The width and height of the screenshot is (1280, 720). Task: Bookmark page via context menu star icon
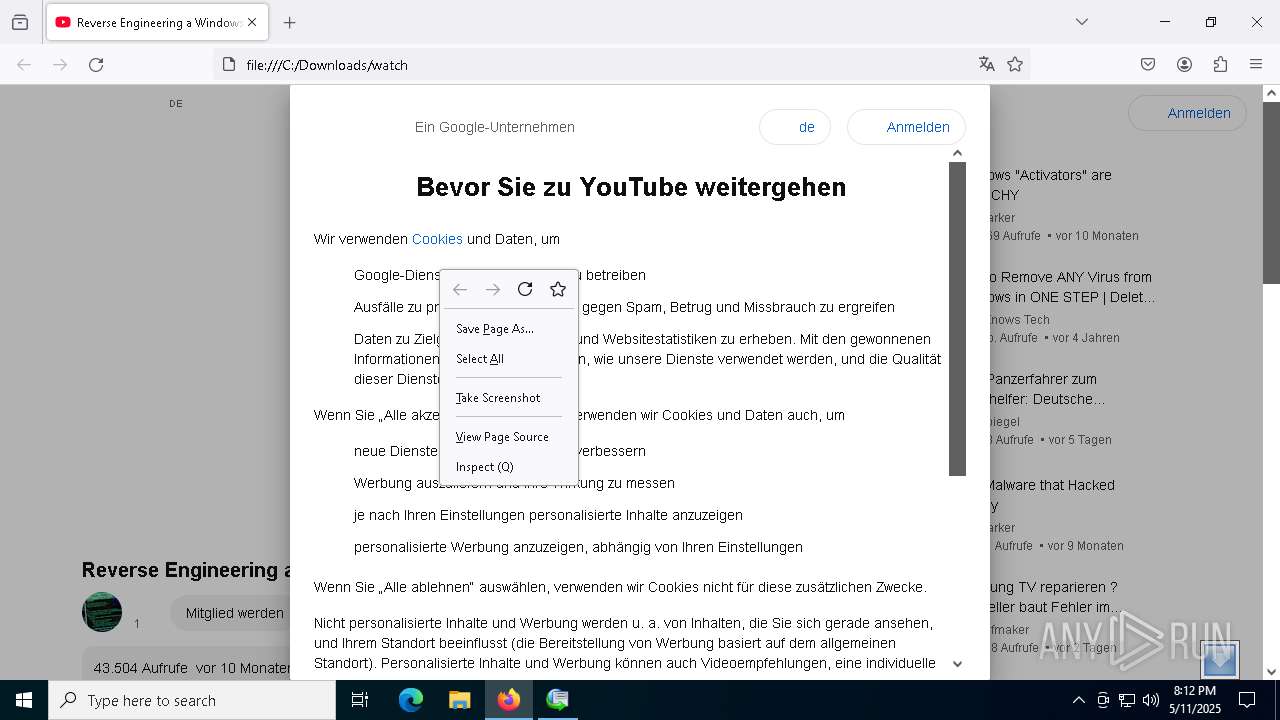pyautogui.click(x=558, y=289)
